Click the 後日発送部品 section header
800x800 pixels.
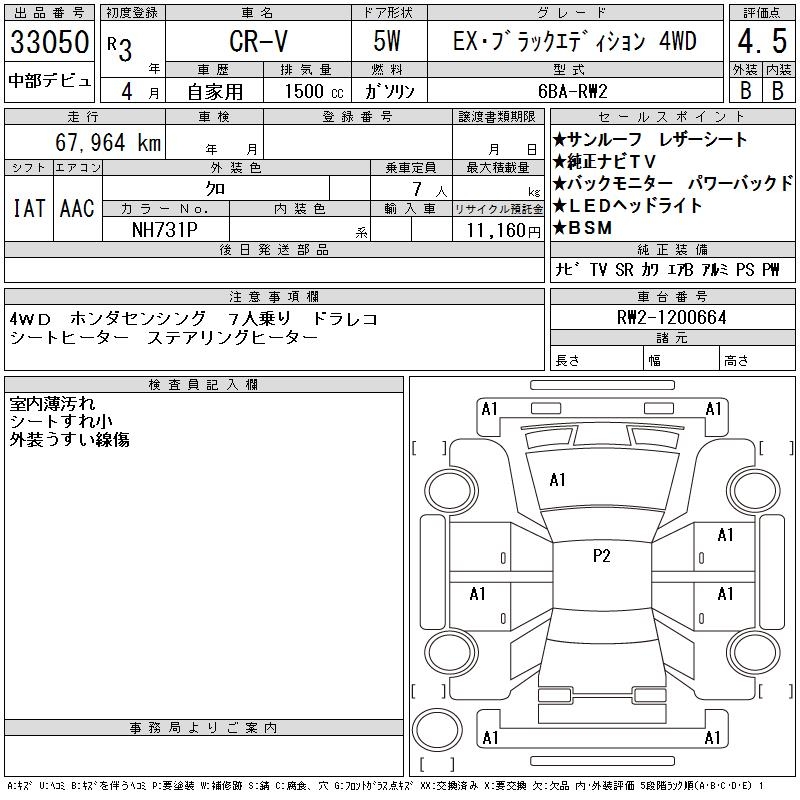(x=274, y=249)
